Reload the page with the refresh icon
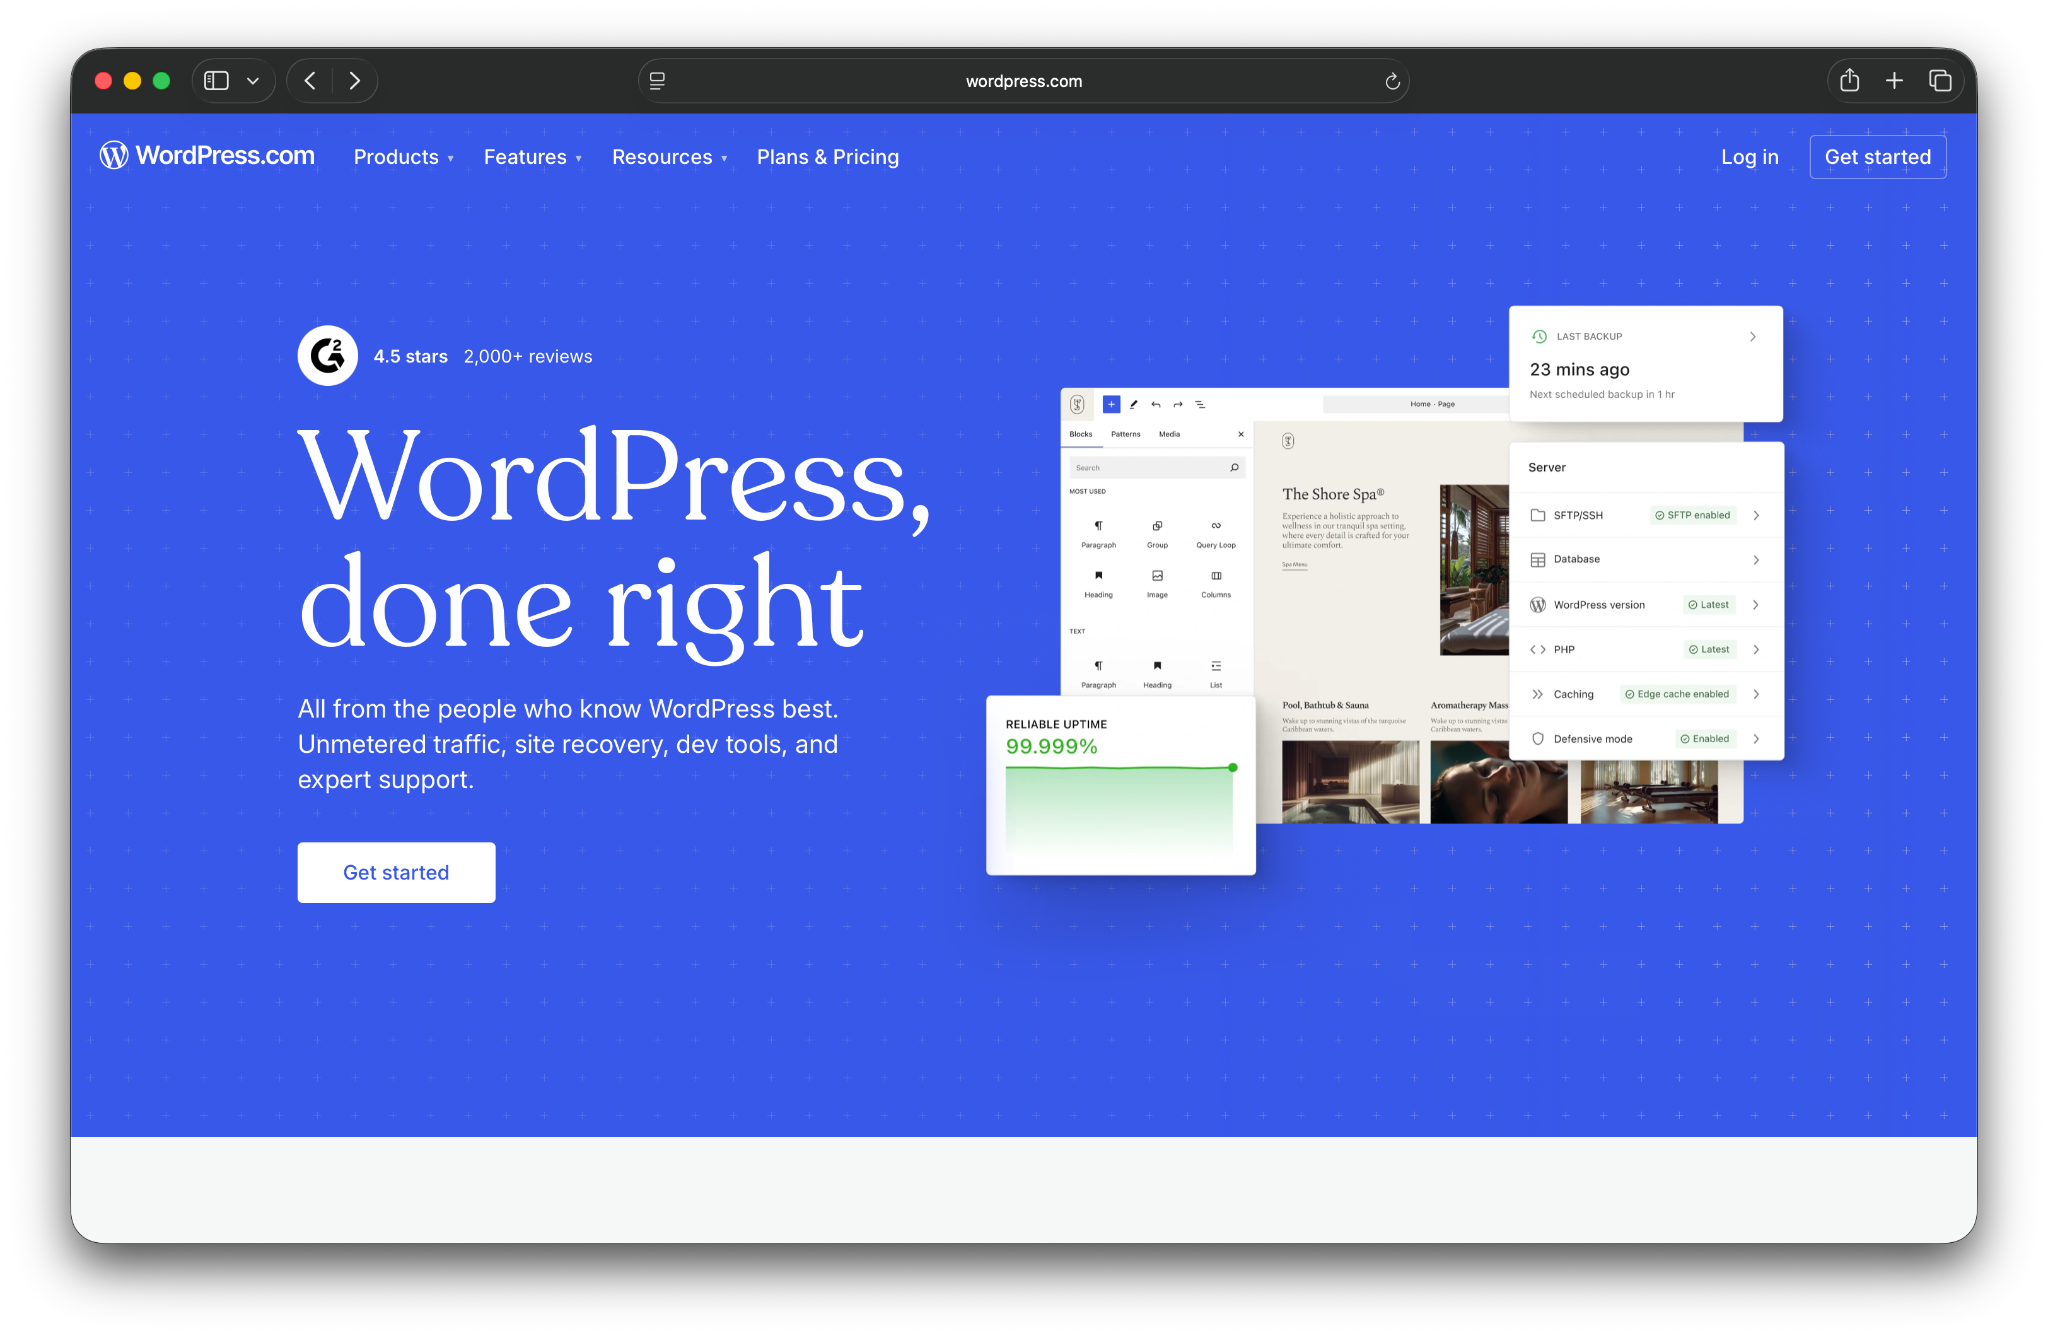The image size is (2048, 1337). coord(1392,82)
